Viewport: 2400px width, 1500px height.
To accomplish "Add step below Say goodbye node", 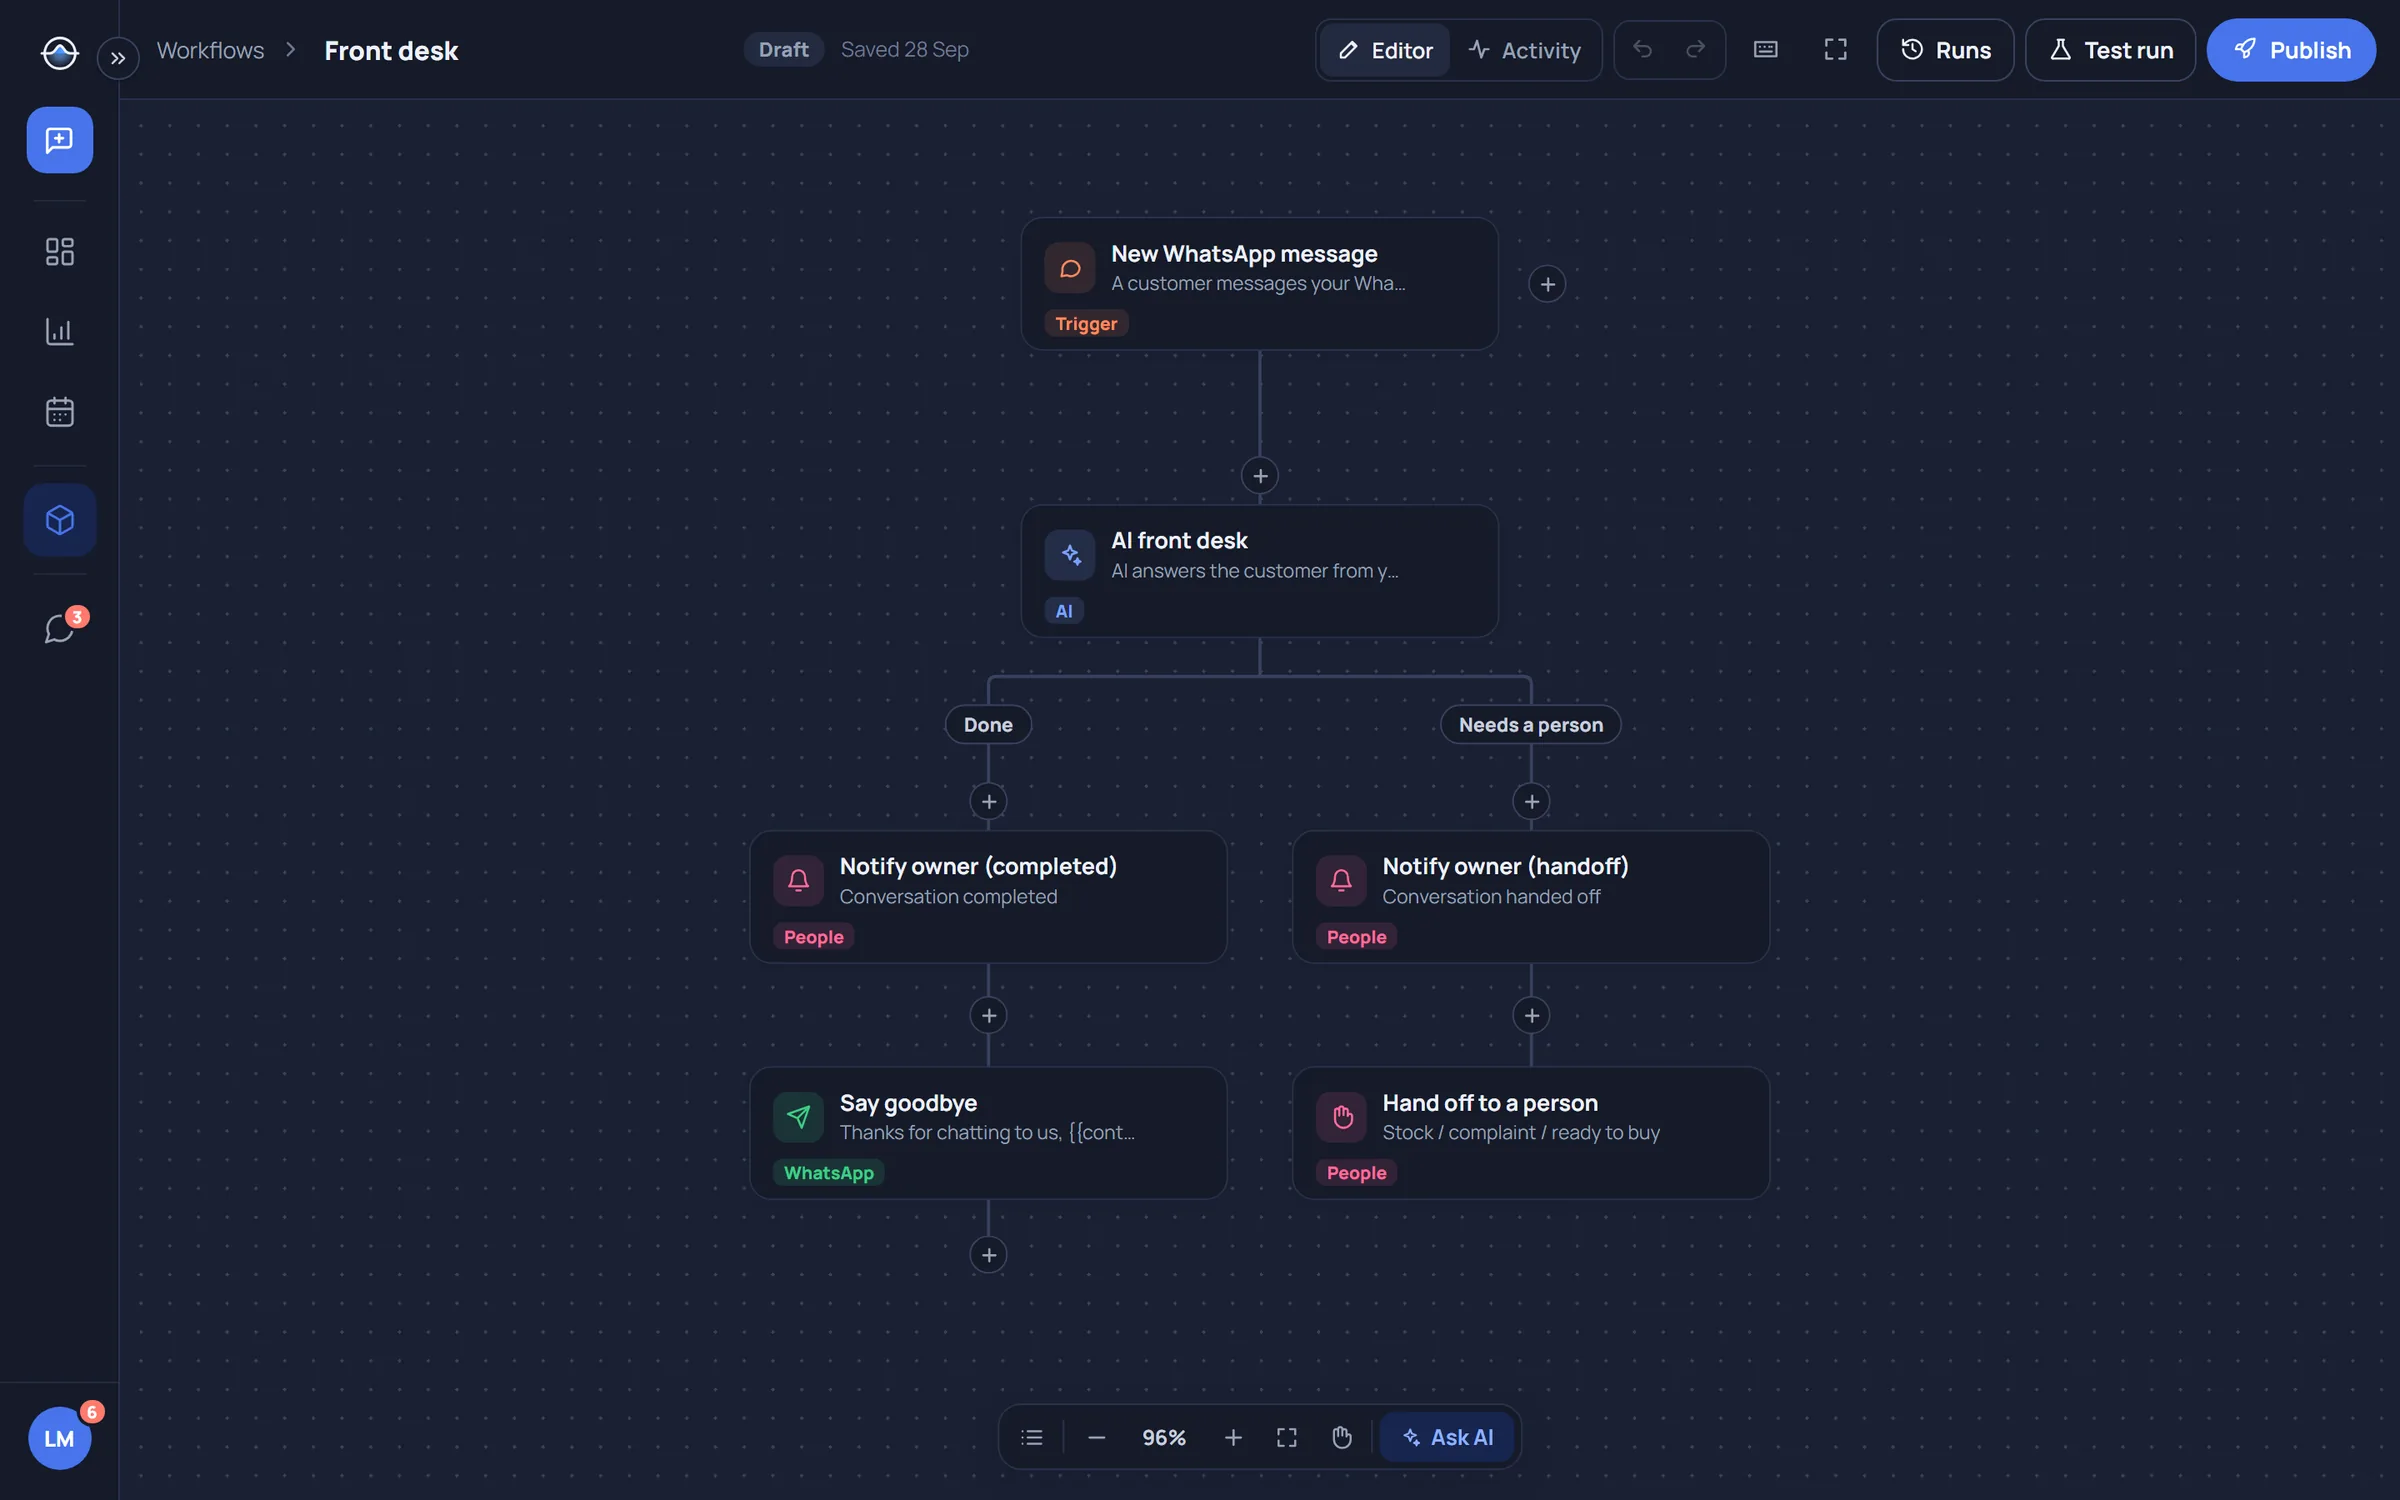I will [988, 1255].
